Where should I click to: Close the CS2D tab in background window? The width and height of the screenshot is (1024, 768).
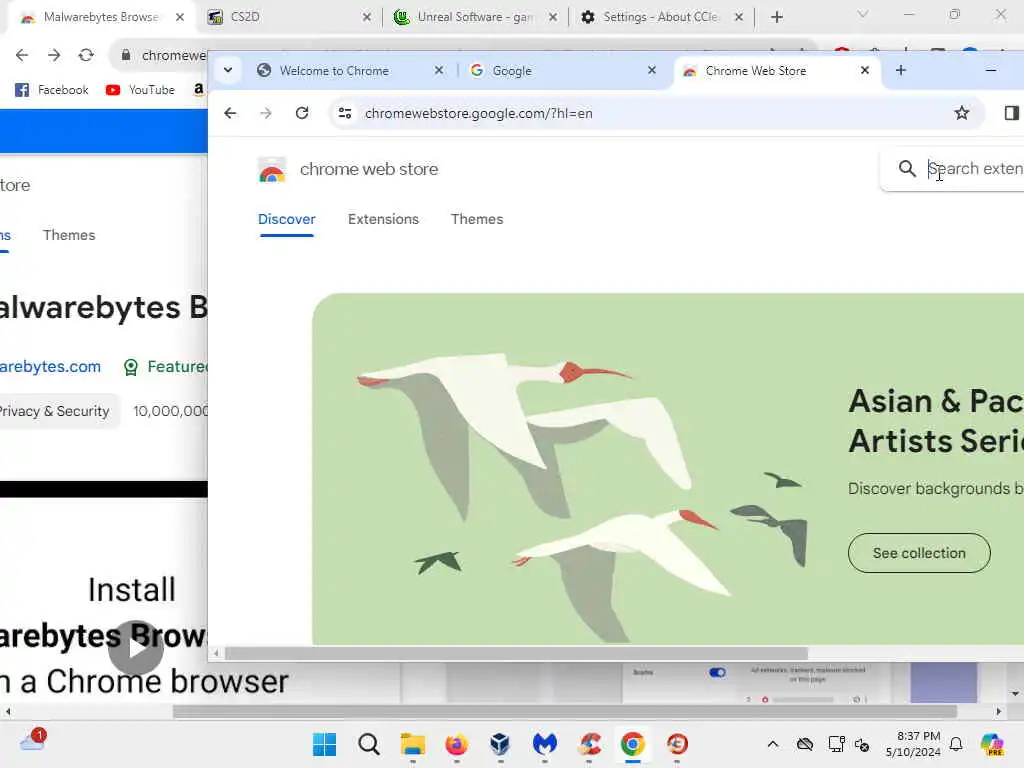[x=367, y=17]
